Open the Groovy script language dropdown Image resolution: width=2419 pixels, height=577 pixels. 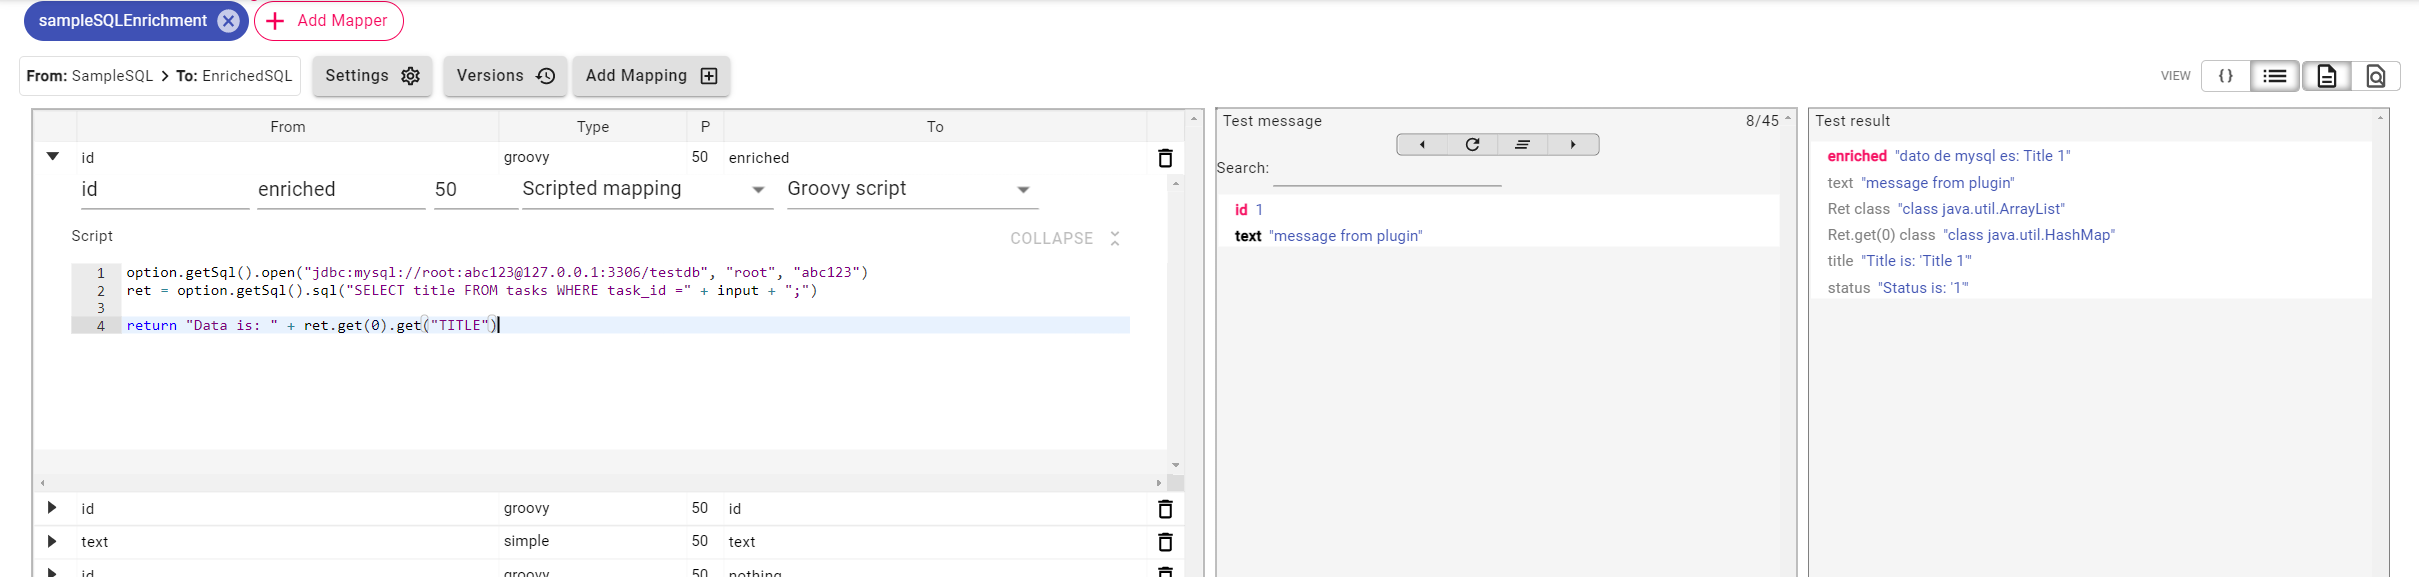(x=910, y=189)
